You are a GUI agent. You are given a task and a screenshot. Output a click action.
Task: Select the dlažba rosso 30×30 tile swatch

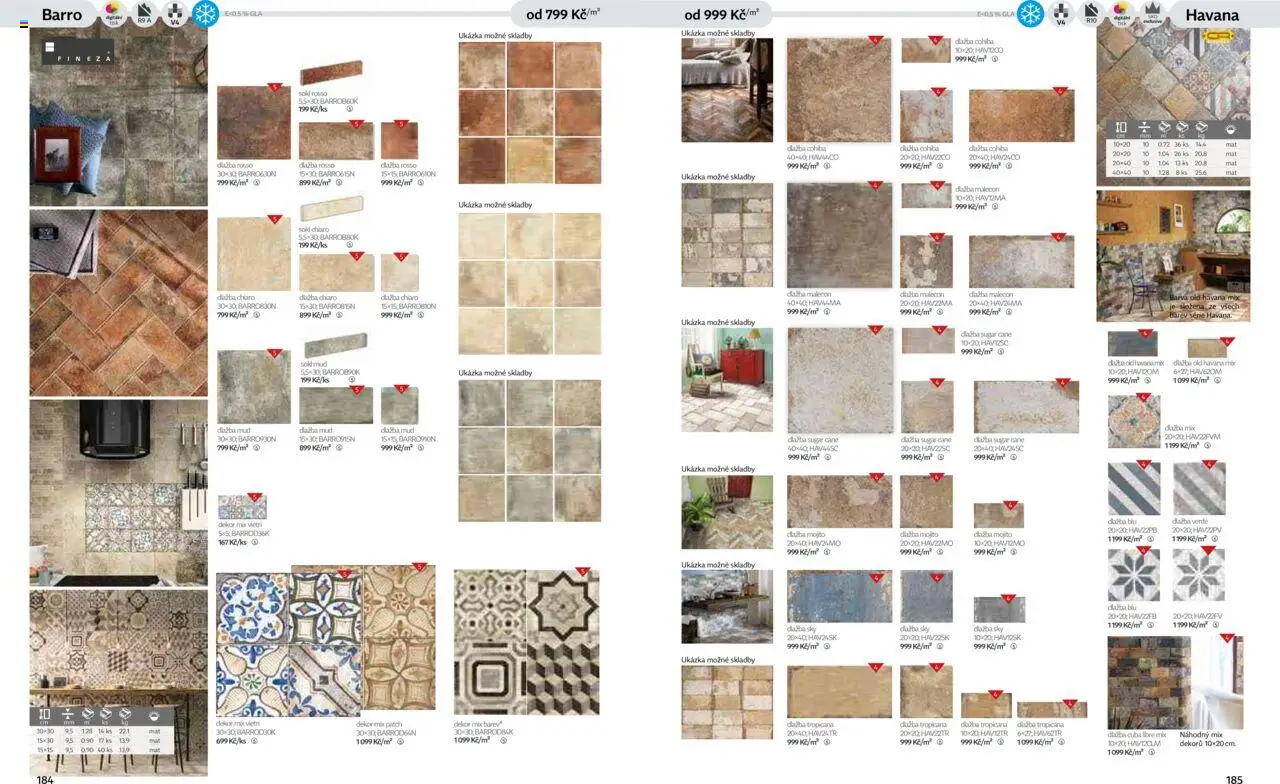pyautogui.click(x=253, y=123)
